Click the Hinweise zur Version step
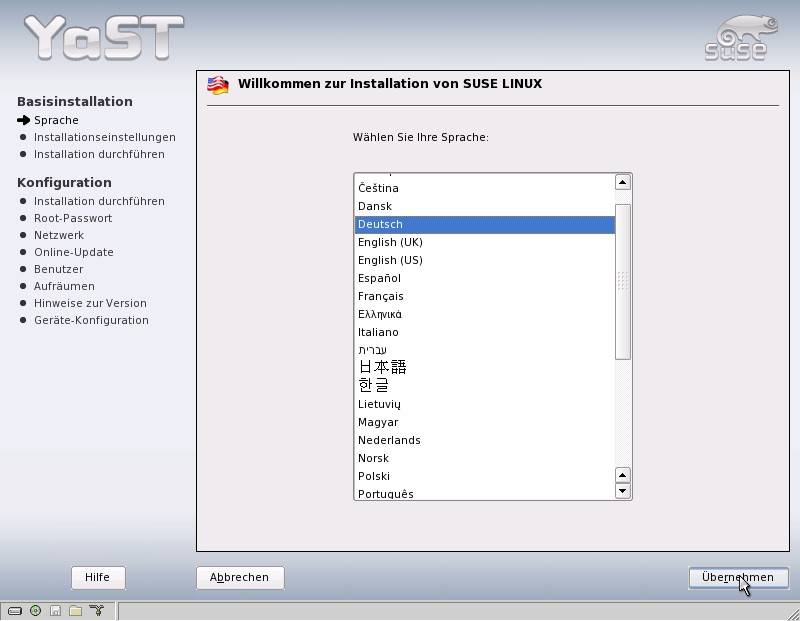 tap(90, 303)
